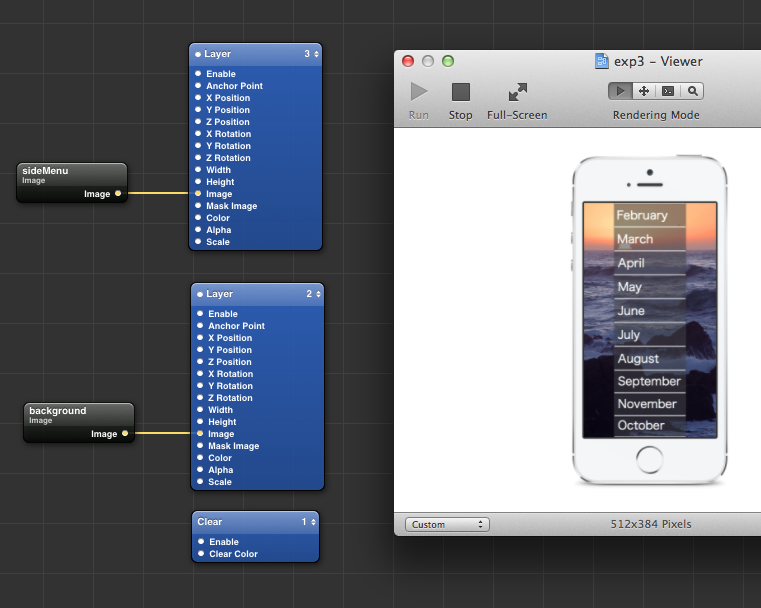Click the exp3 document icon in title
The width and height of the screenshot is (761, 608).
pos(601,61)
